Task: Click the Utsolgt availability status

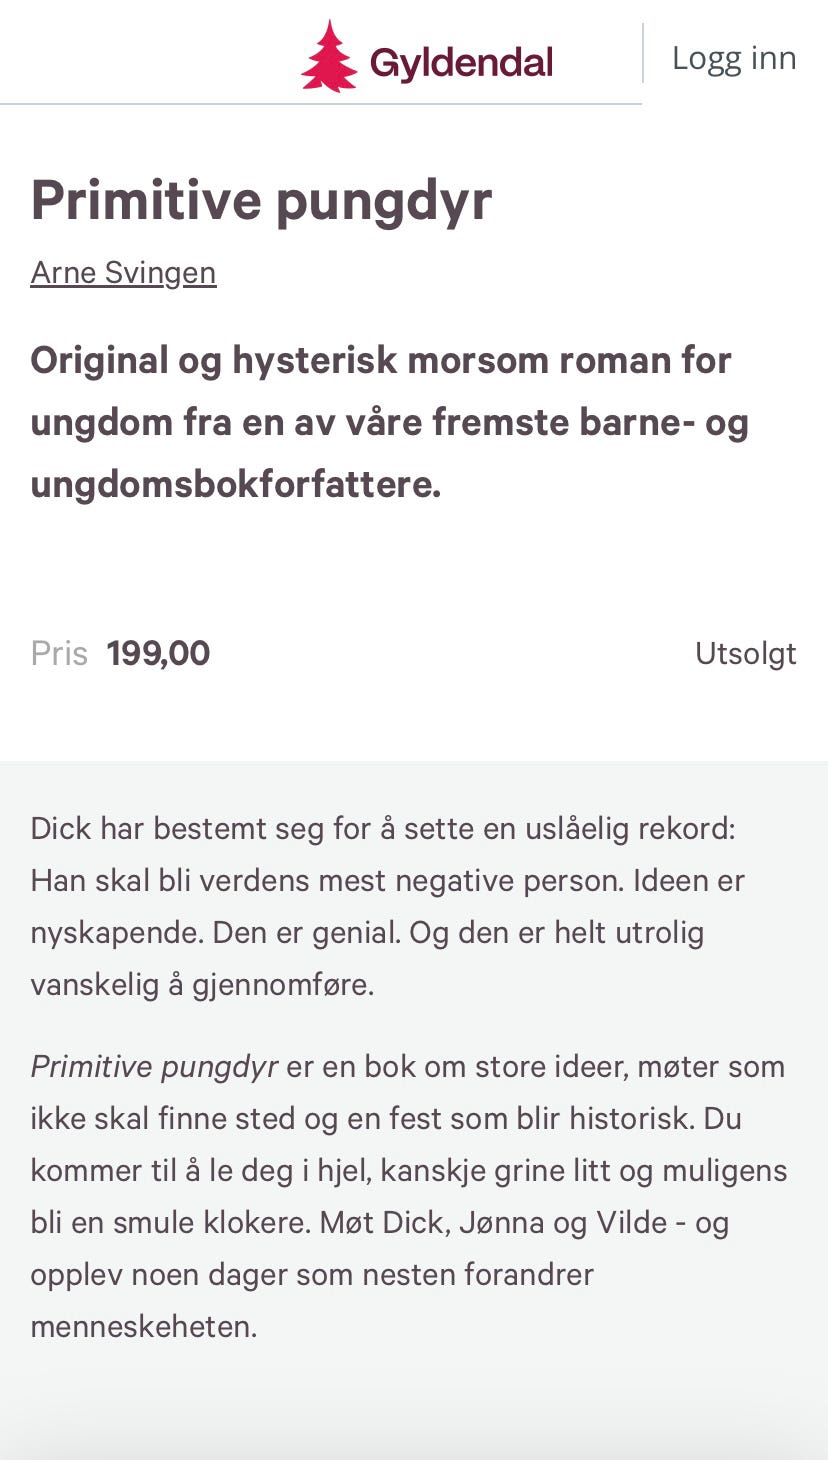Action: point(745,653)
